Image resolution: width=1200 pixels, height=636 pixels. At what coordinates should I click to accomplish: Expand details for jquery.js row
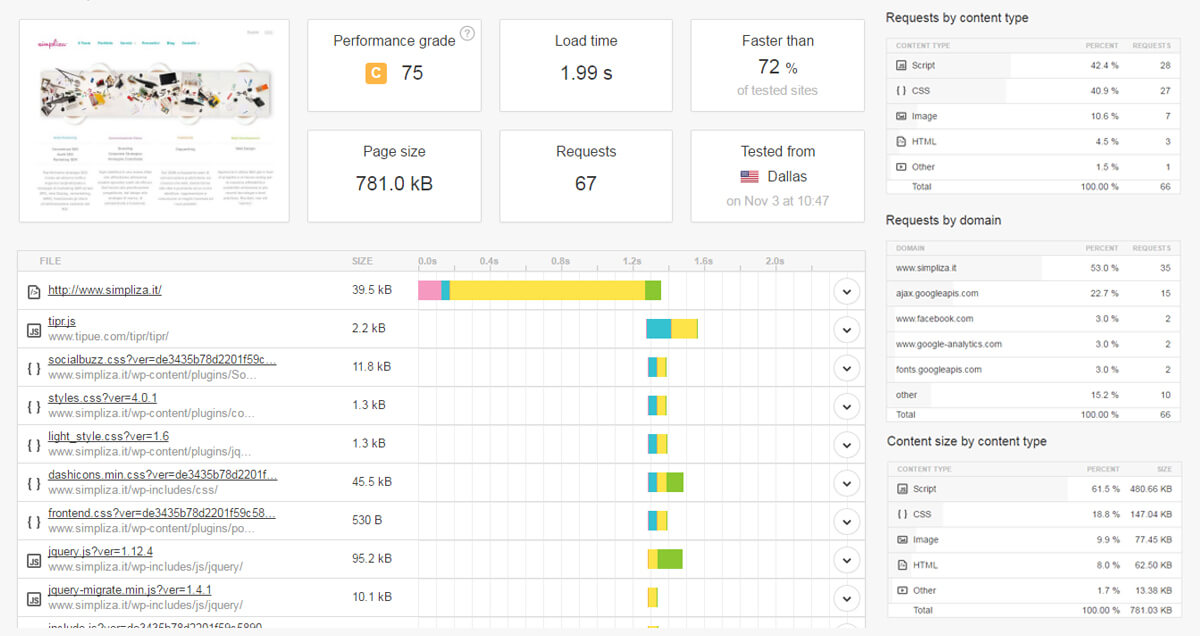[846, 559]
